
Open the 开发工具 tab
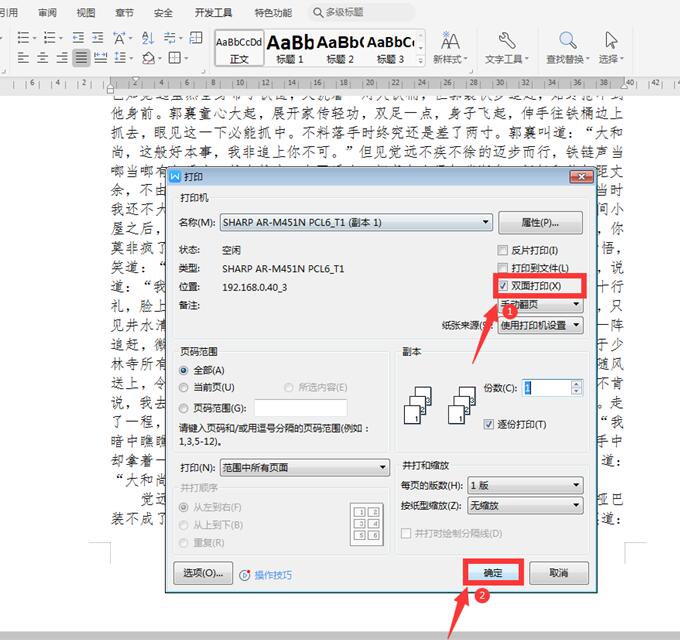click(x=213, y=13)
